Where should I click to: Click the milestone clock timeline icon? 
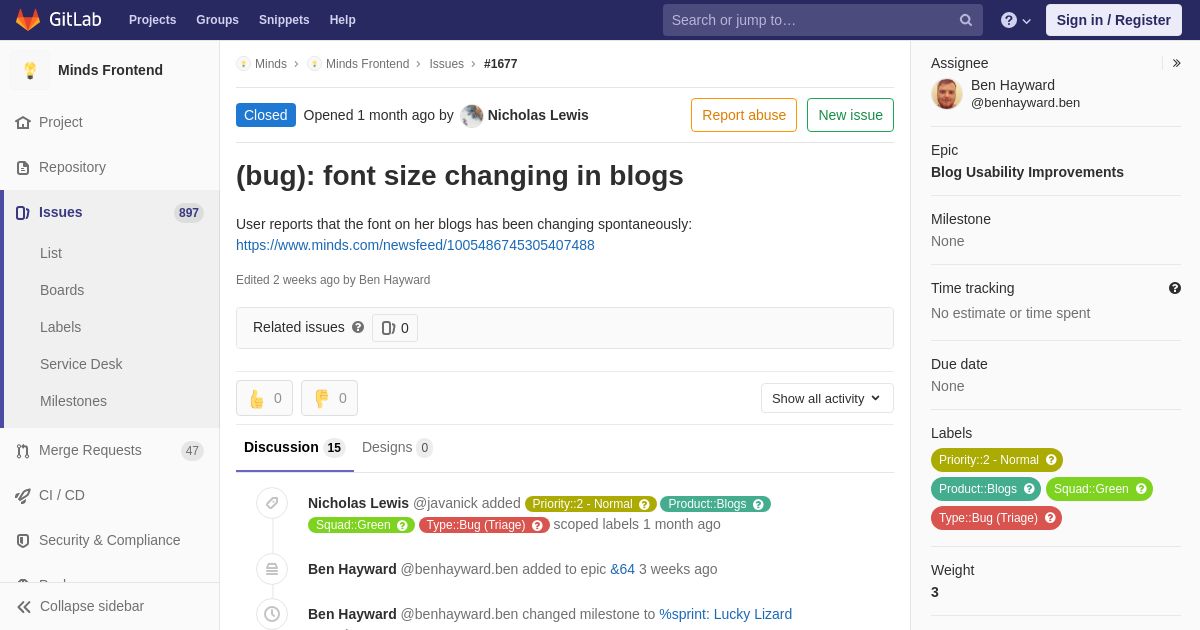tap(272, 614)
